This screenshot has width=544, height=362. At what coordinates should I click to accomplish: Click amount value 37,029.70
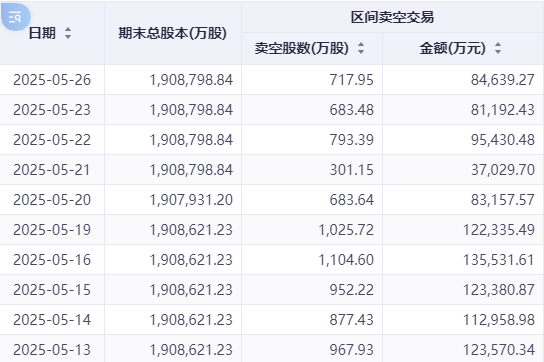(503, 170)
